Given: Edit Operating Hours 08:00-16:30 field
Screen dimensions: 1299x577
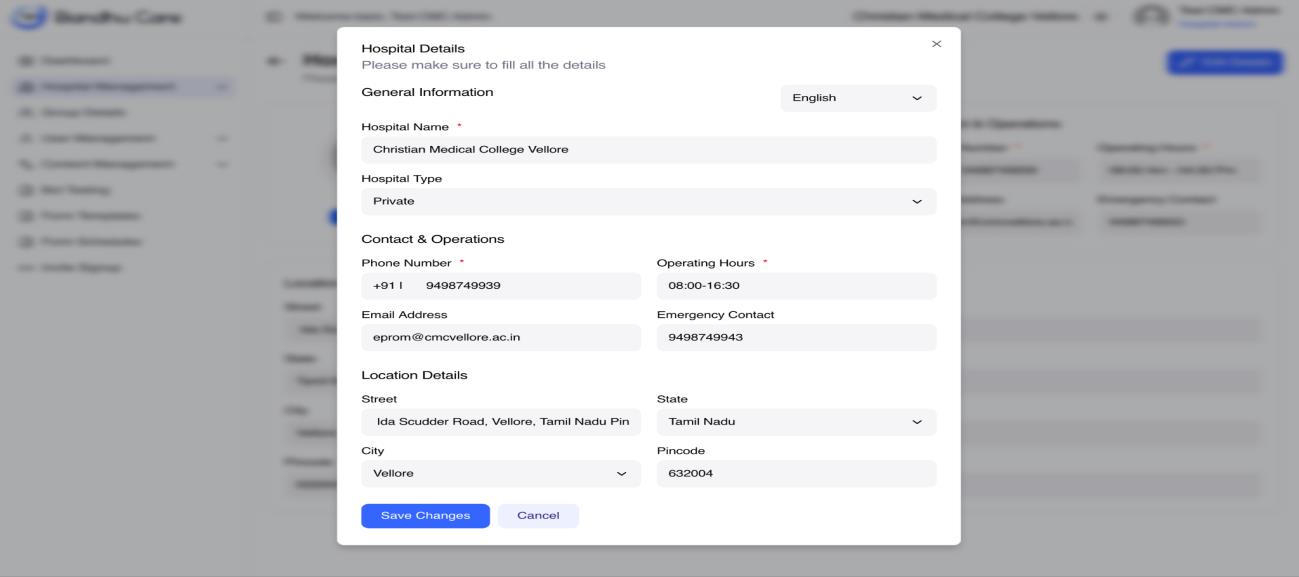Looking at the screenshot, I should click(796, 286).
